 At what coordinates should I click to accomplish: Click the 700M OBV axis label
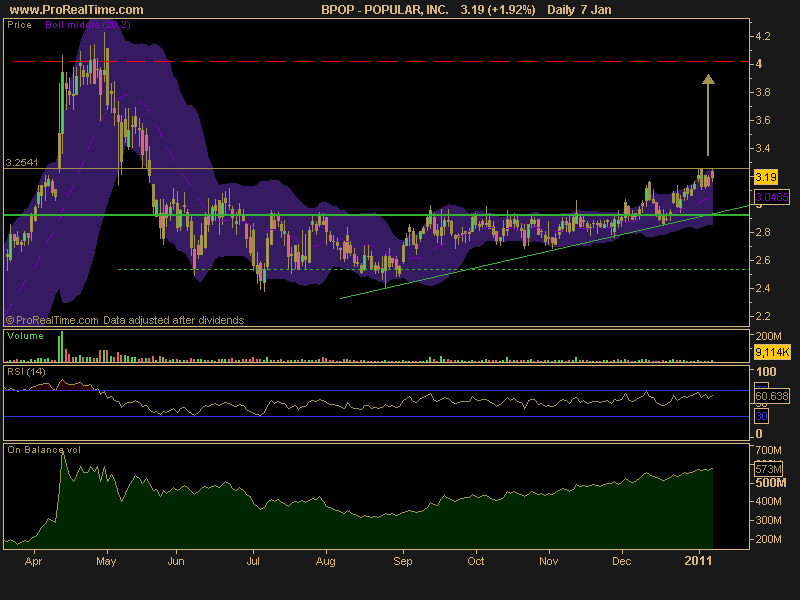[768, 450]
